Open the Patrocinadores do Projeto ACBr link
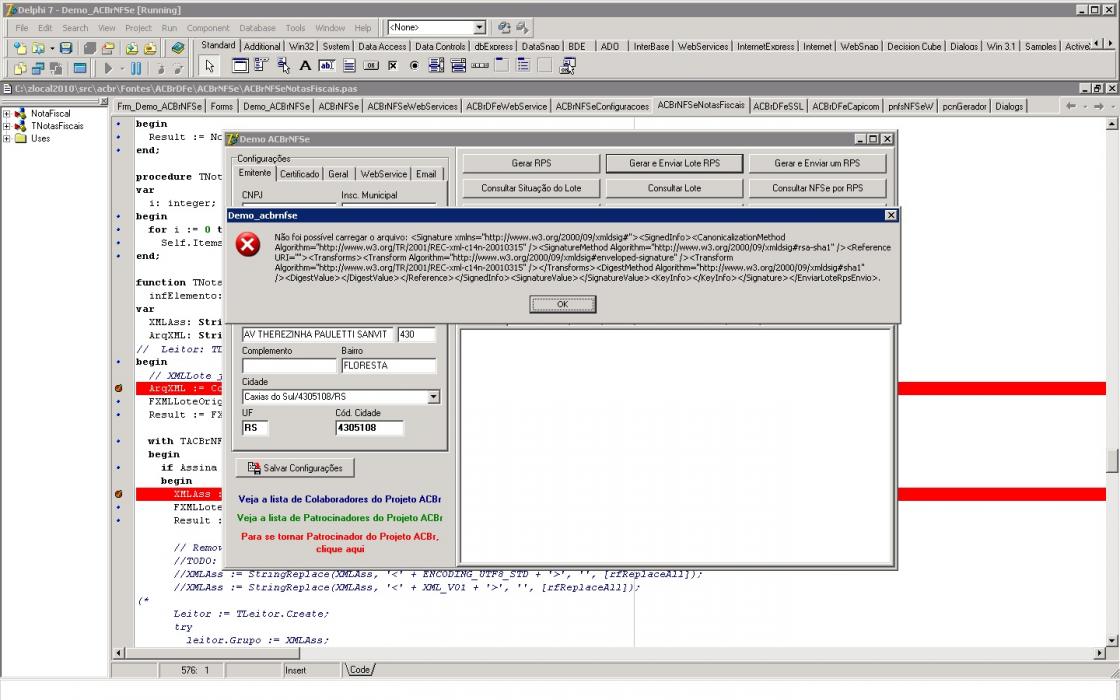The width and height of the screenshot is (1120, 700). coord(339,518)
